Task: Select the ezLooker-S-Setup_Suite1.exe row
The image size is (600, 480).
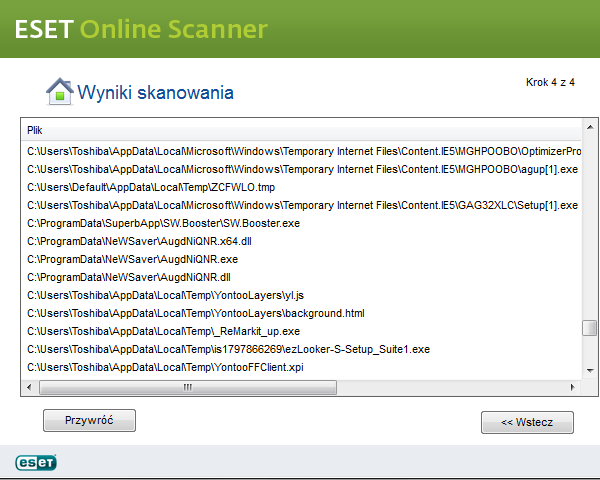Action: pyautogui.click(x=302, y=349)
